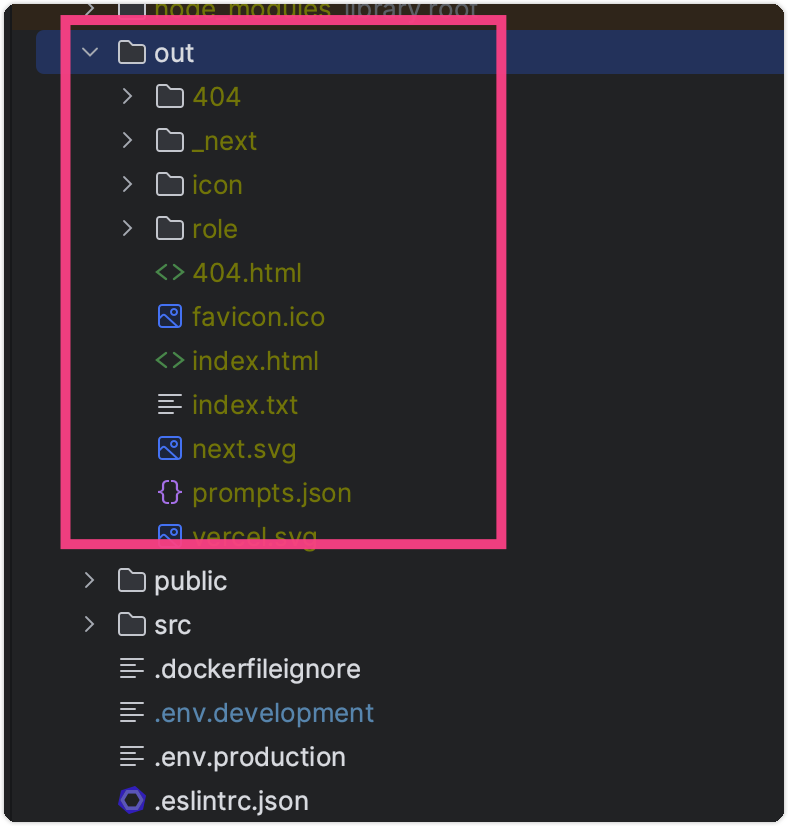The image size is (788, 826).
Task: Collapse the out folder
Action: click(91, 53)
